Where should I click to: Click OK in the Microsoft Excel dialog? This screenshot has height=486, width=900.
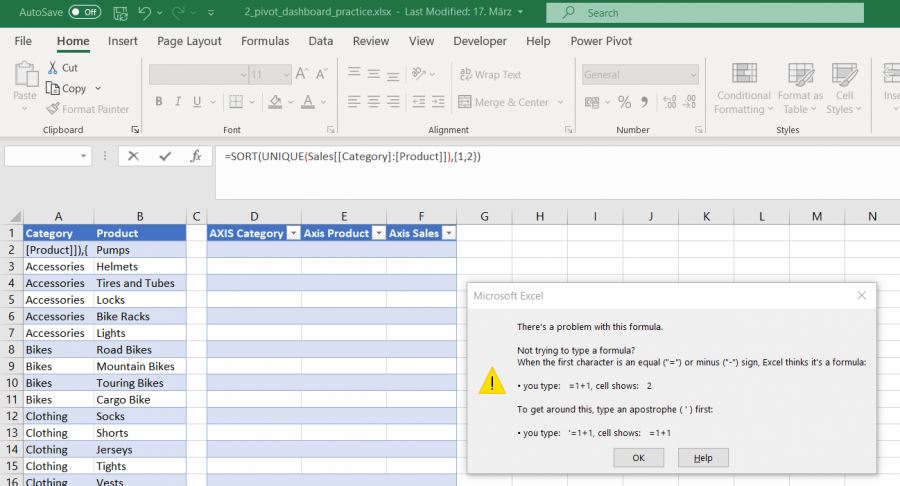638,458
